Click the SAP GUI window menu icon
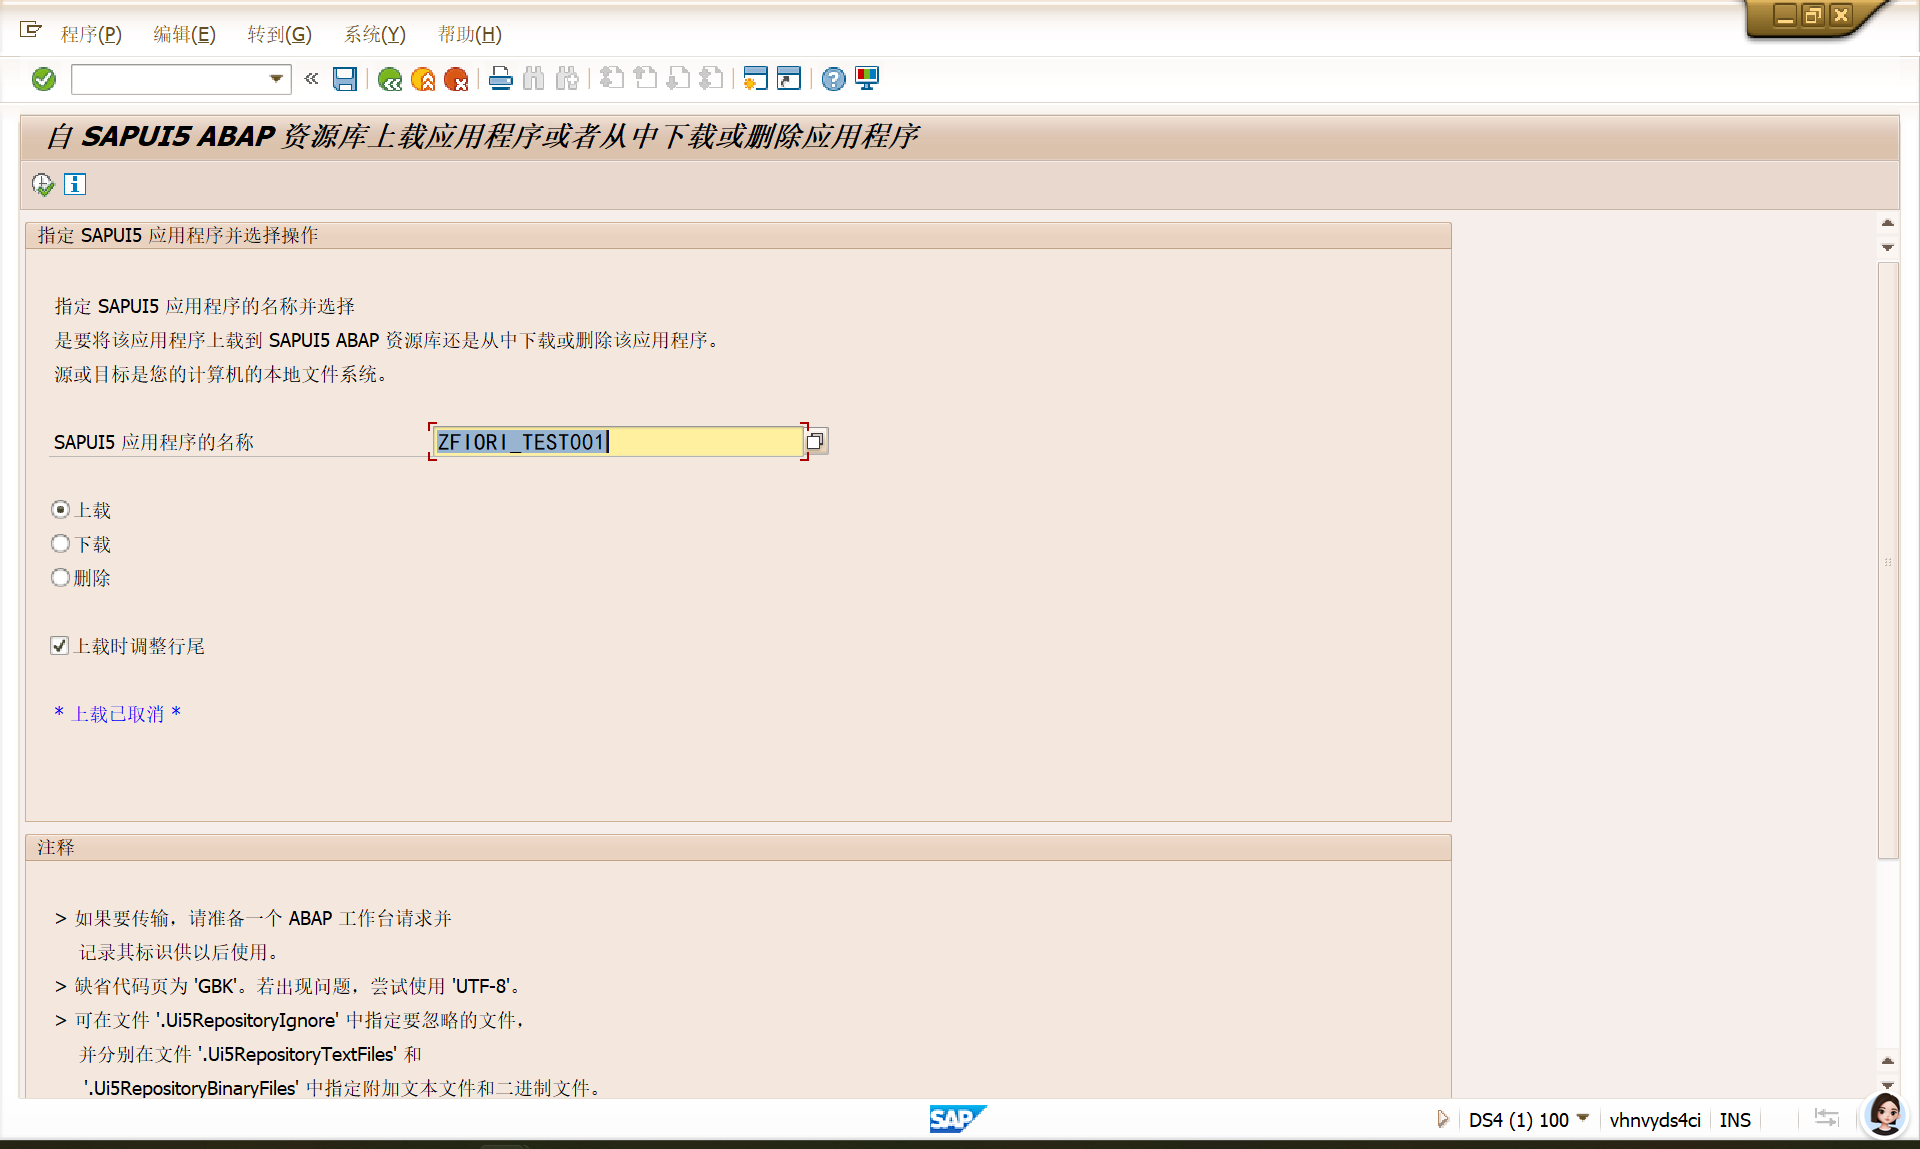 click(x=31, y=30)
